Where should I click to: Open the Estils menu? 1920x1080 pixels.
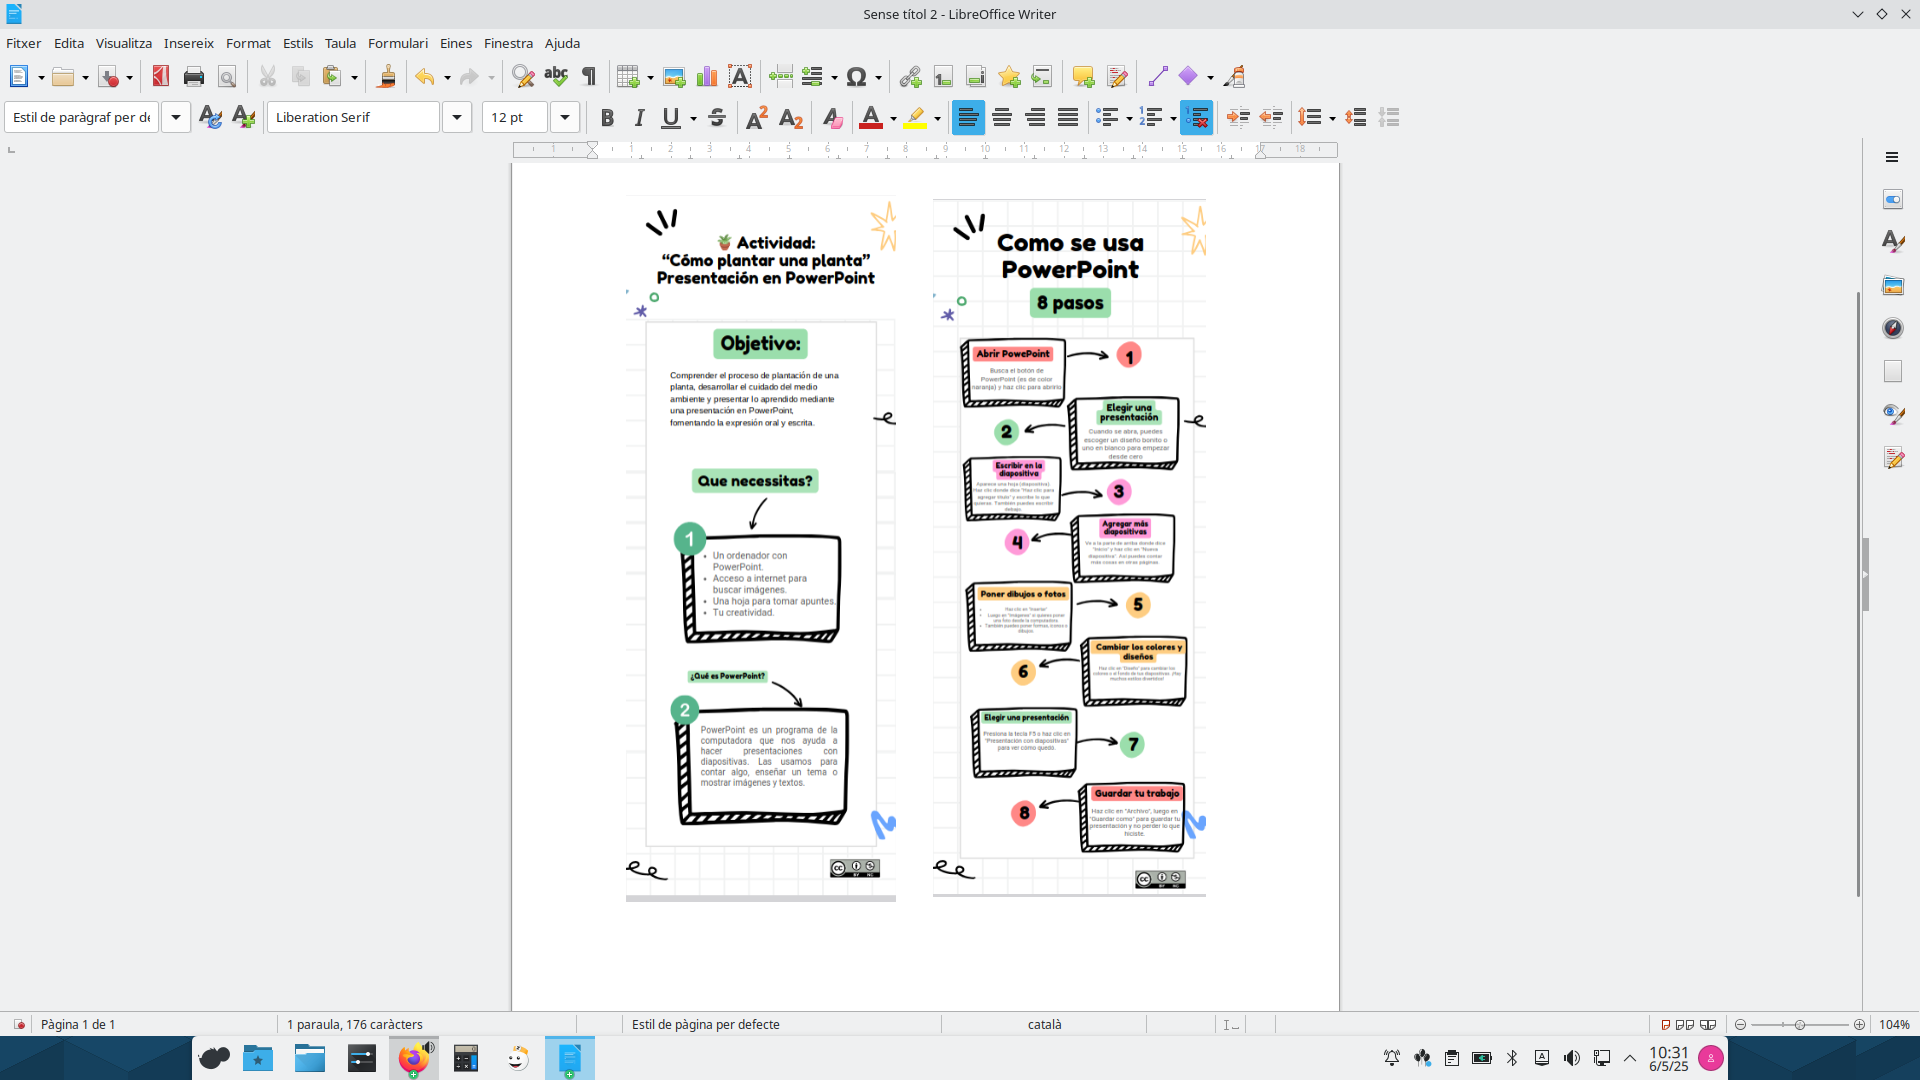click(x=298, y=43)
